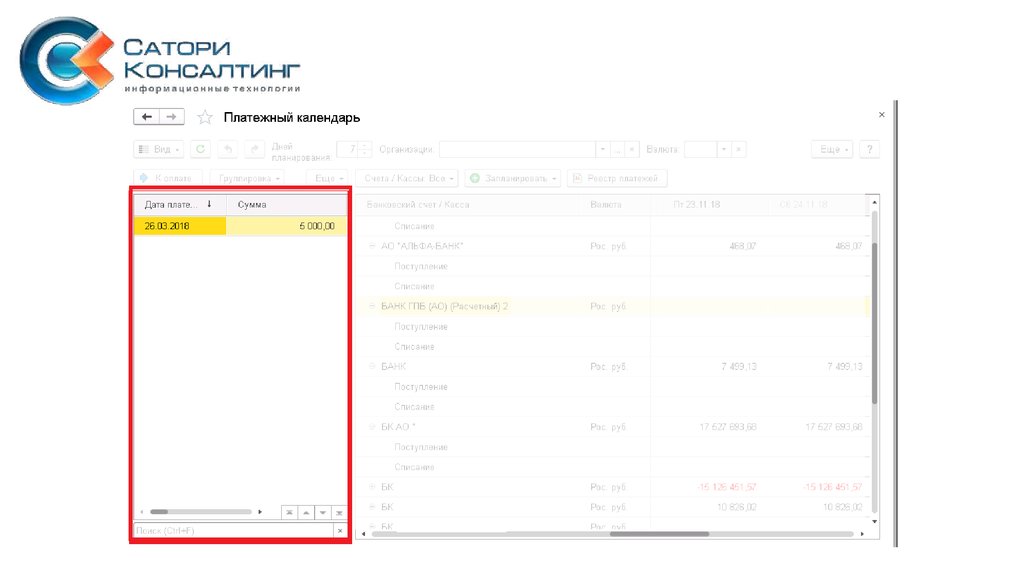The width and height of the screenshot is (1024, 574).
Task: Click the help question mark button
Action: point(869,149)
